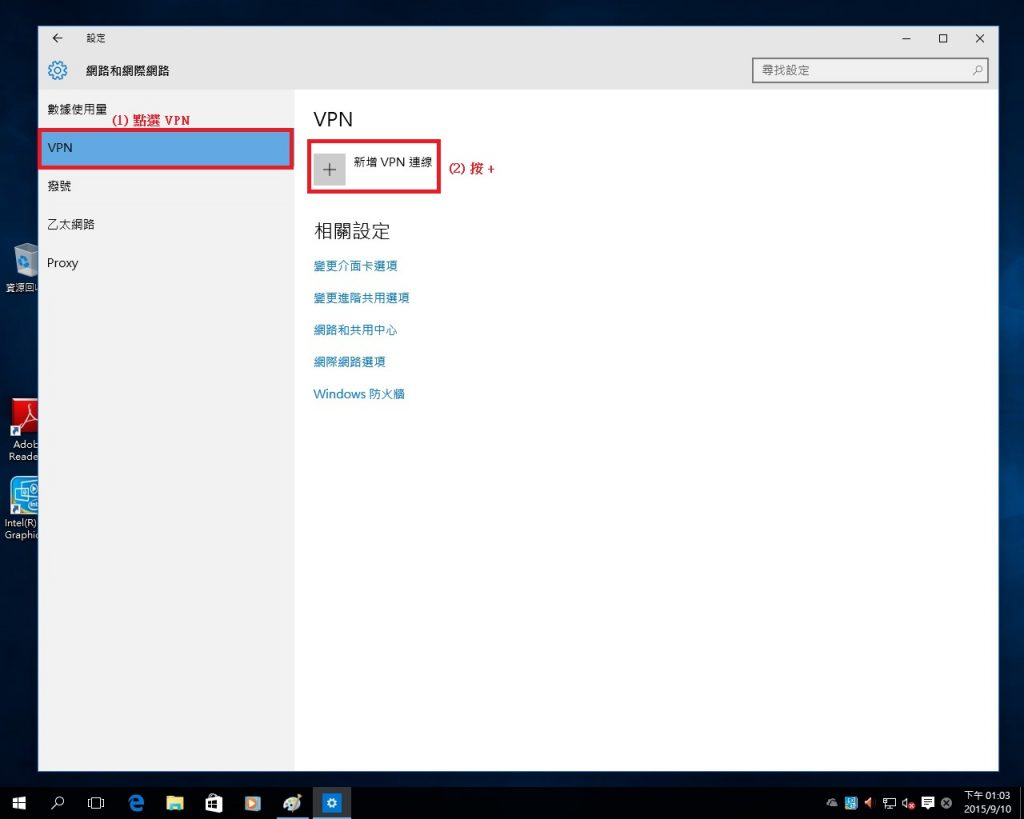Open 變更介面卡選項 under related settings
This screenshot has width=1024, height=819.
point(355,266)
